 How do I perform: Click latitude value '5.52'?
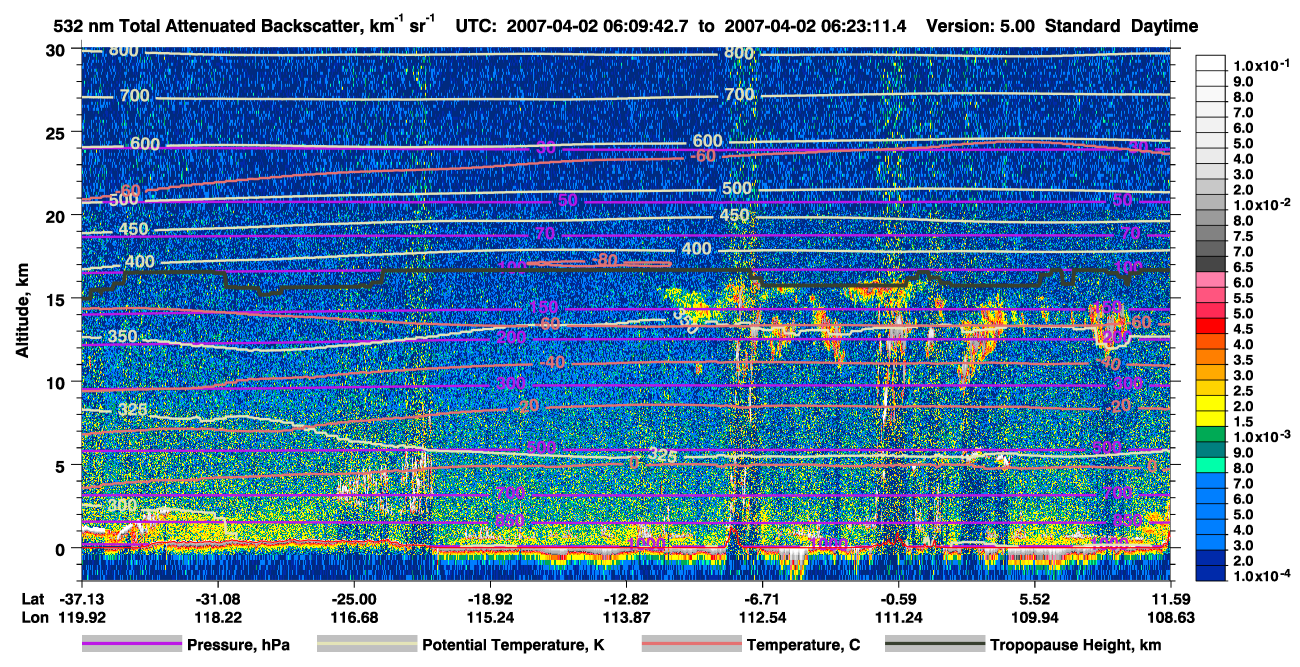(x=1034, y=598)
